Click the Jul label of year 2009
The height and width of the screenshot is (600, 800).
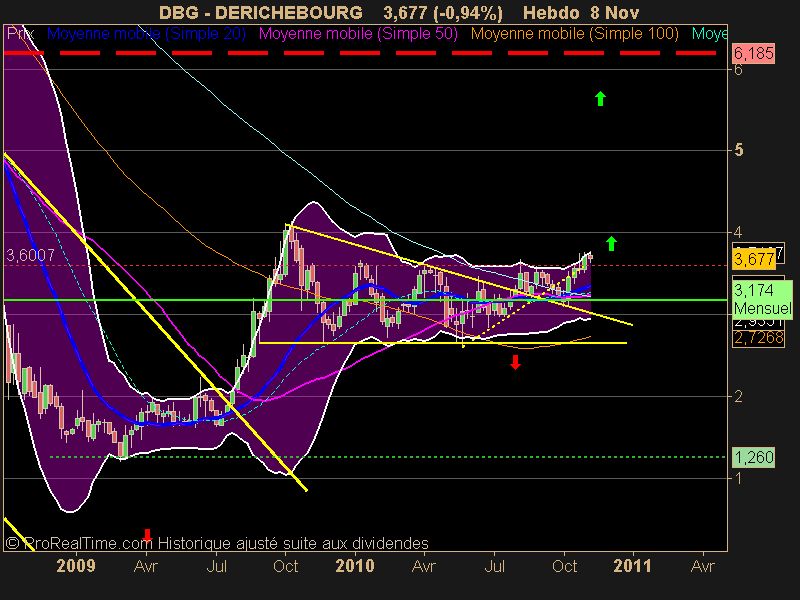pyautogui.click(x=216, y=566)
